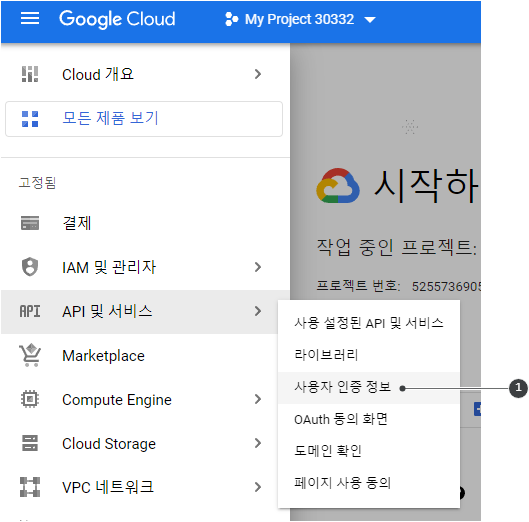The width and height of the screenshot is (529, 522).
Task: Click the Cloud 개요 dashboard icon
Action: [x=30, y=74]
